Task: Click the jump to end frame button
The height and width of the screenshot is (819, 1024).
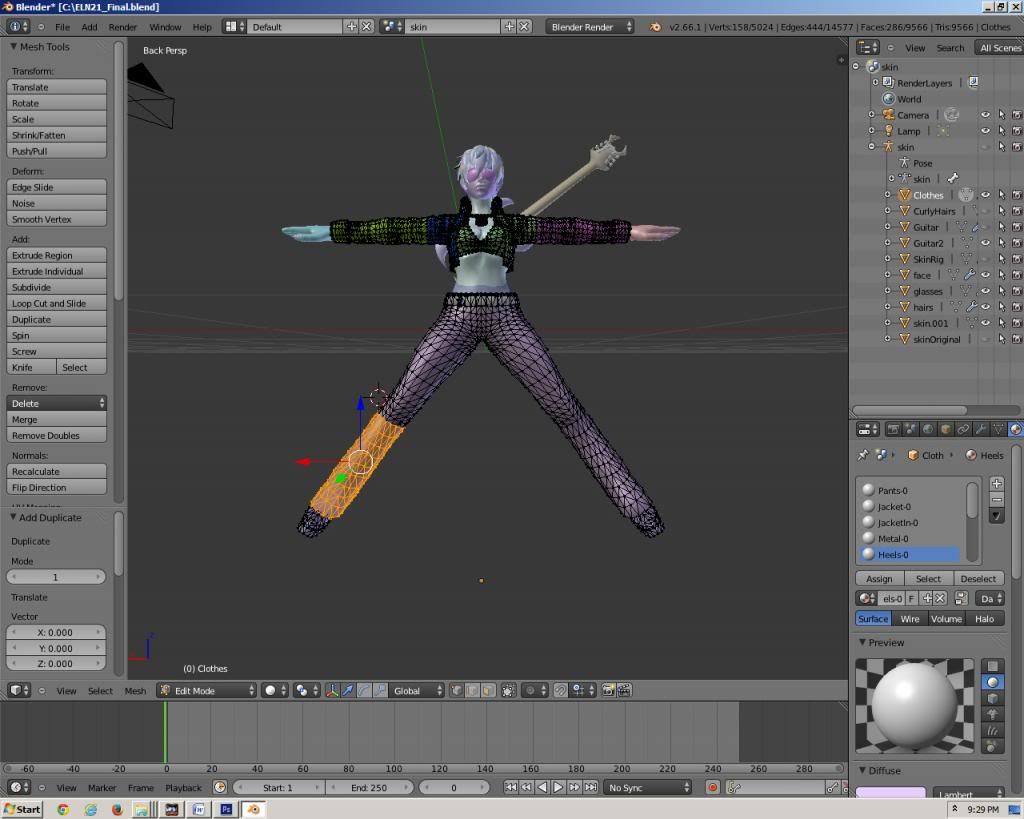Action: click(591, 788)
